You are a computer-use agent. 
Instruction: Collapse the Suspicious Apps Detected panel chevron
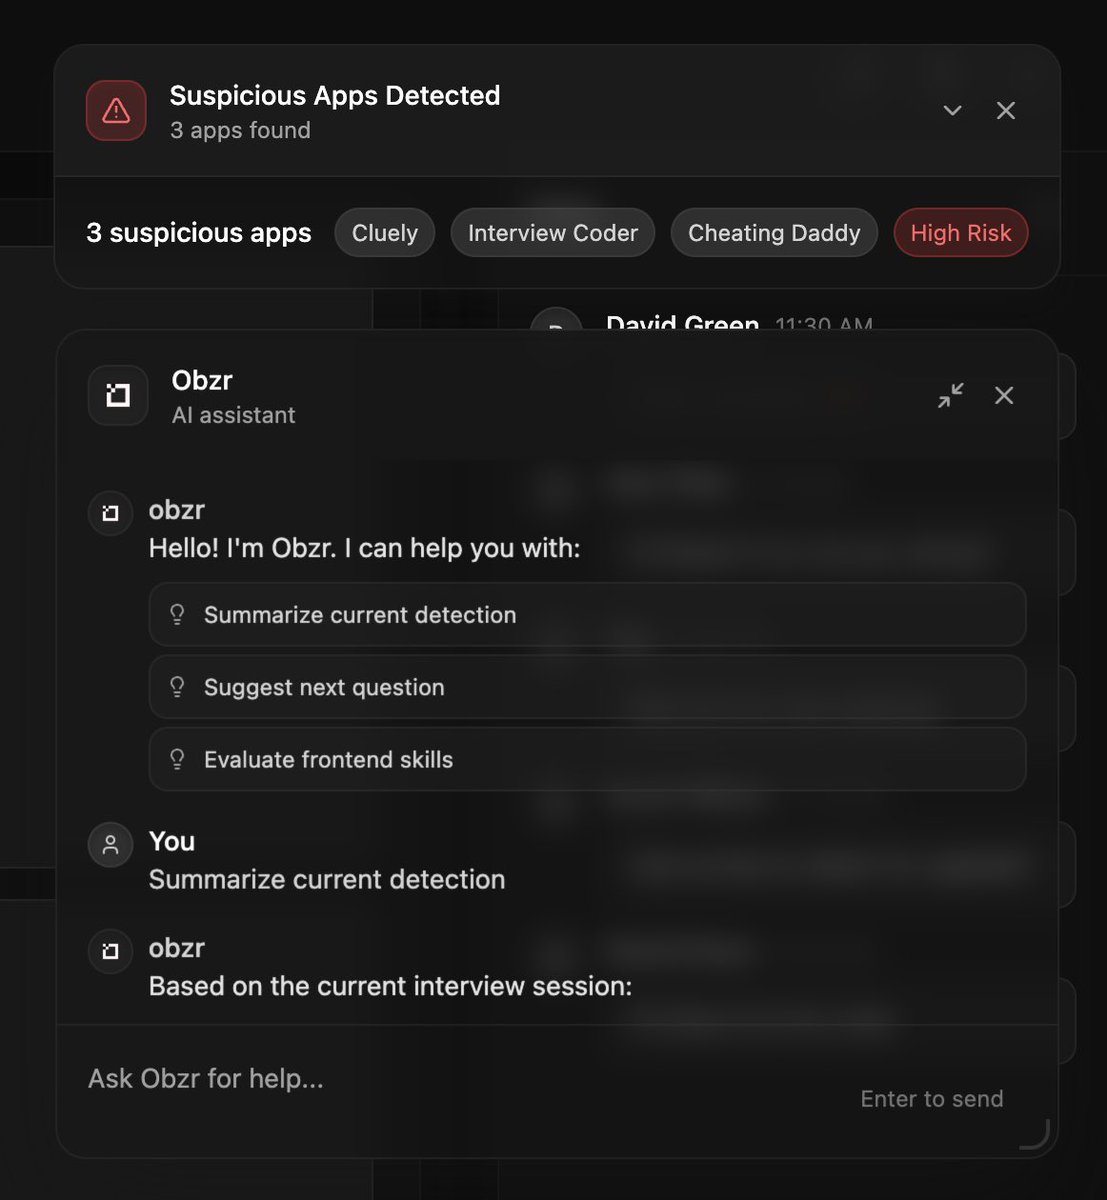pyautogui.click(x=952, y=110)
